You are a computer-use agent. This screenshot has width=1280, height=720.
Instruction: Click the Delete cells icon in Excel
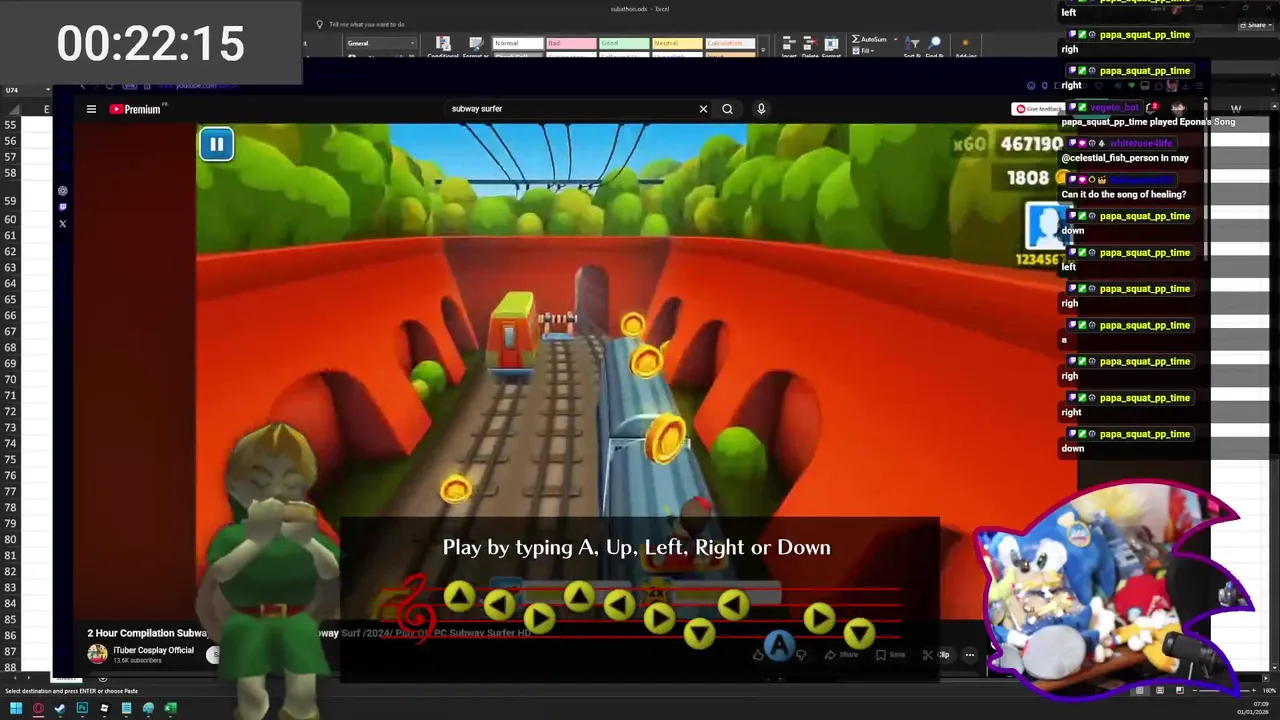[x=810, y=44]
